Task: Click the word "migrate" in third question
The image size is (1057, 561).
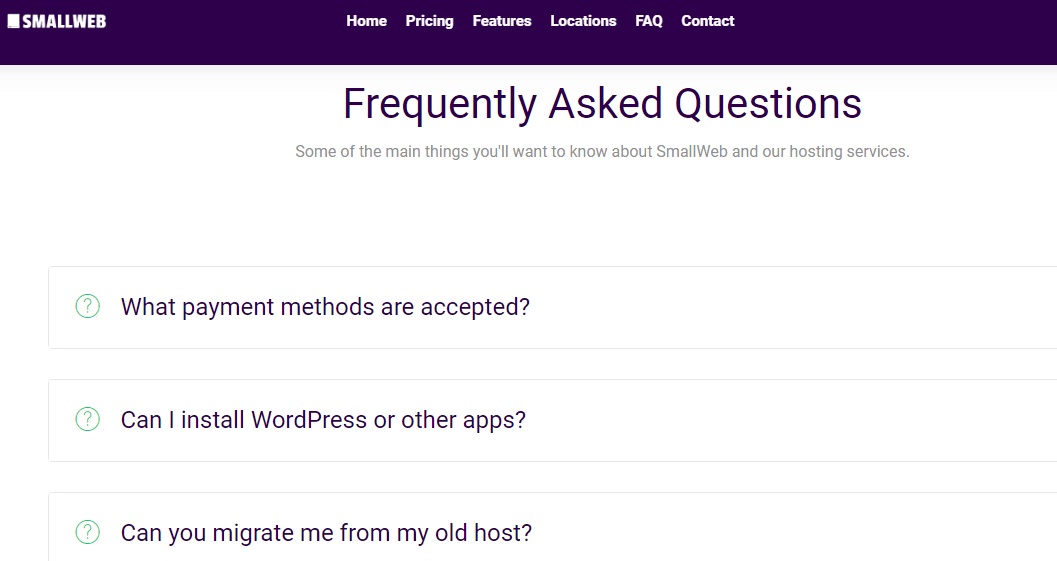Action: tap(253, 533)
